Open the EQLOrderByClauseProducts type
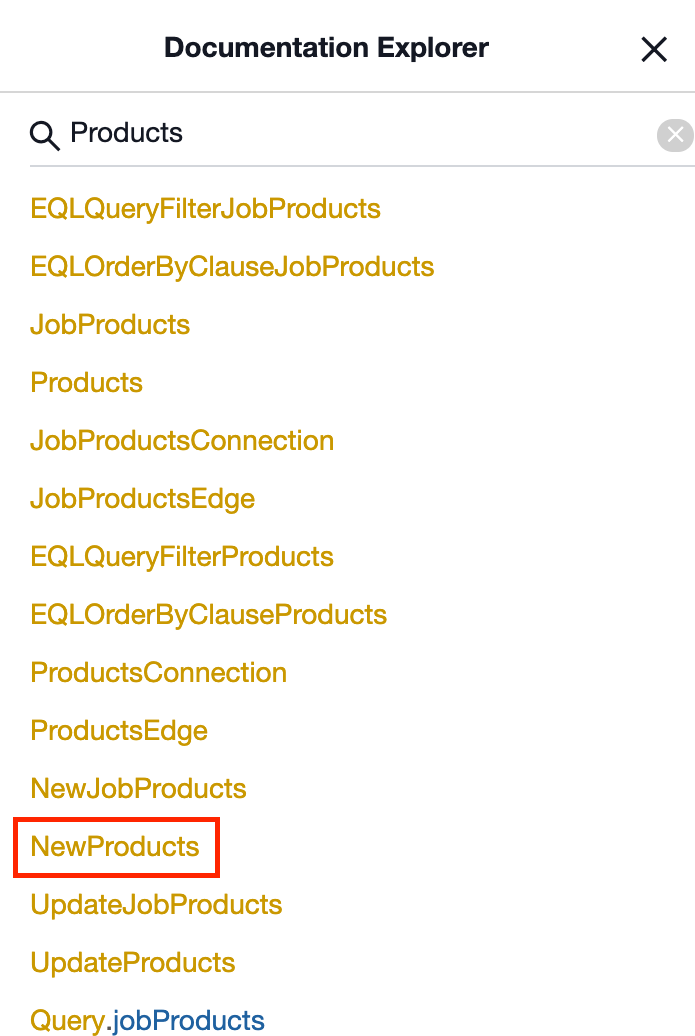Image resolution: width=695 pixels, height=1036 pixels. click(x=208, y=614)
